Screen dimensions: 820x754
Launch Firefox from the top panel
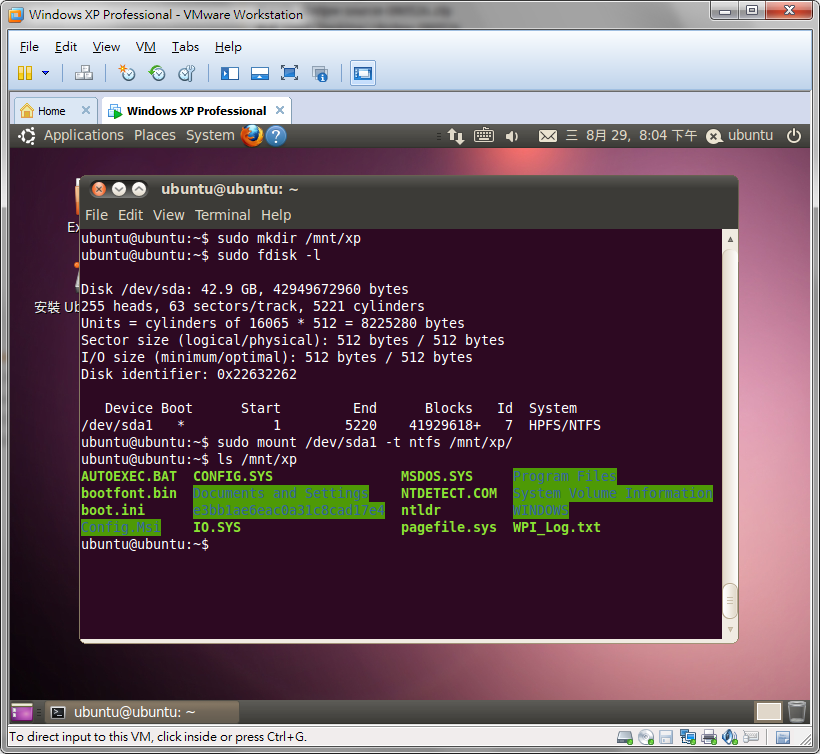(x=252, y=136)
